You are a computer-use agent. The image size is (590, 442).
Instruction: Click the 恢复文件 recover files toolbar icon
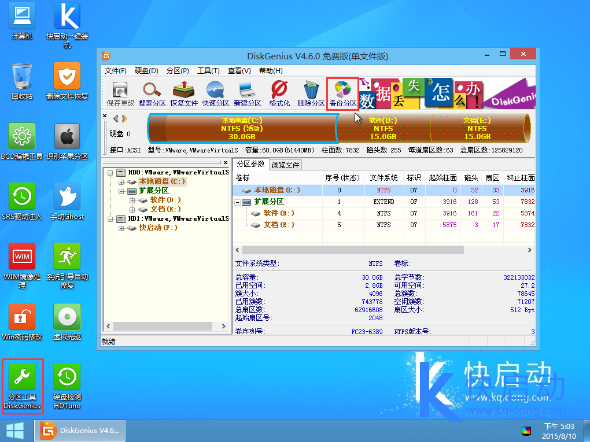(184, 94)
